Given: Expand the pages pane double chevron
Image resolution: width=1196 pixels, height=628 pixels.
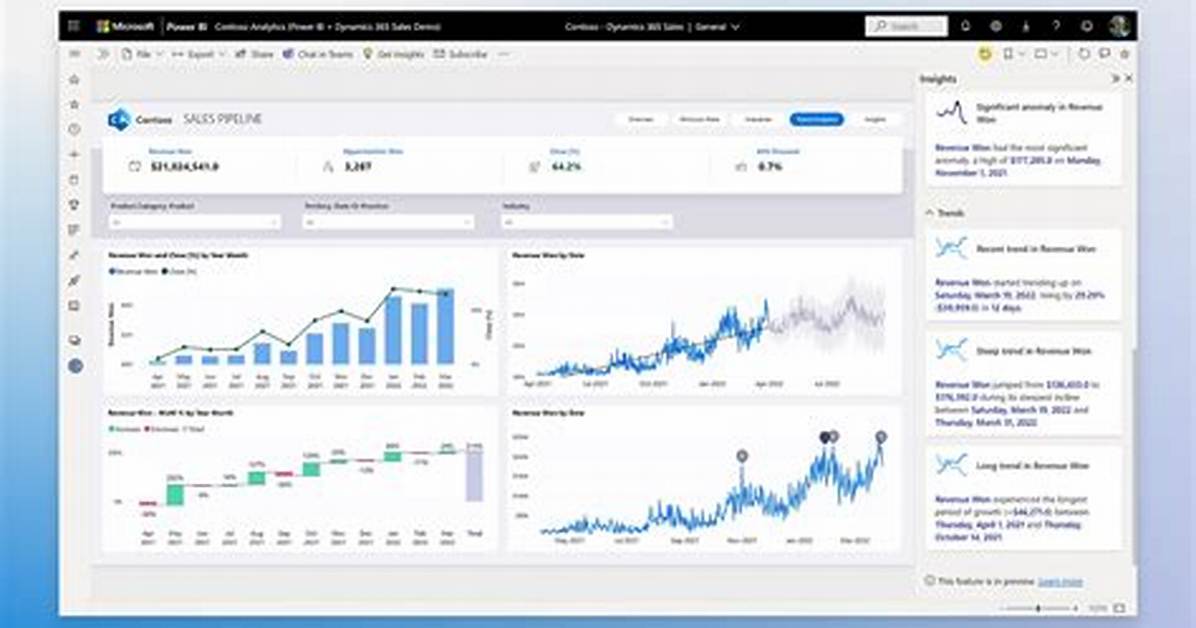Looking at the screenshot, I should click(103, 54).
